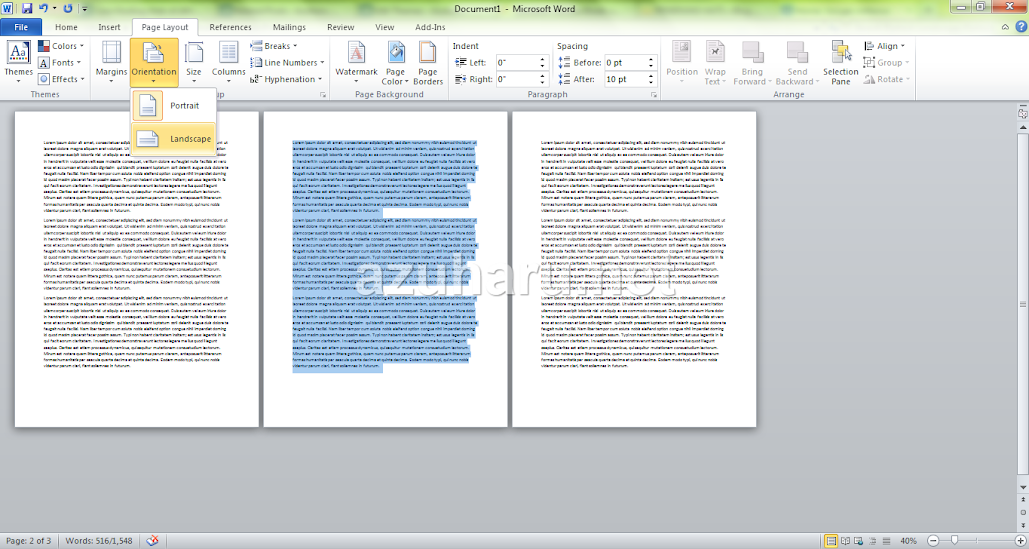
Task: Click the proofing errors icon in status bar
Action: (x=152, y=541)
